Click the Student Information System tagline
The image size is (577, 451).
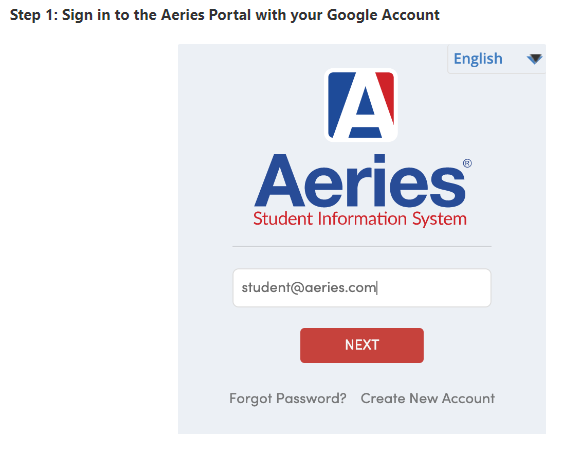point(360,219)
